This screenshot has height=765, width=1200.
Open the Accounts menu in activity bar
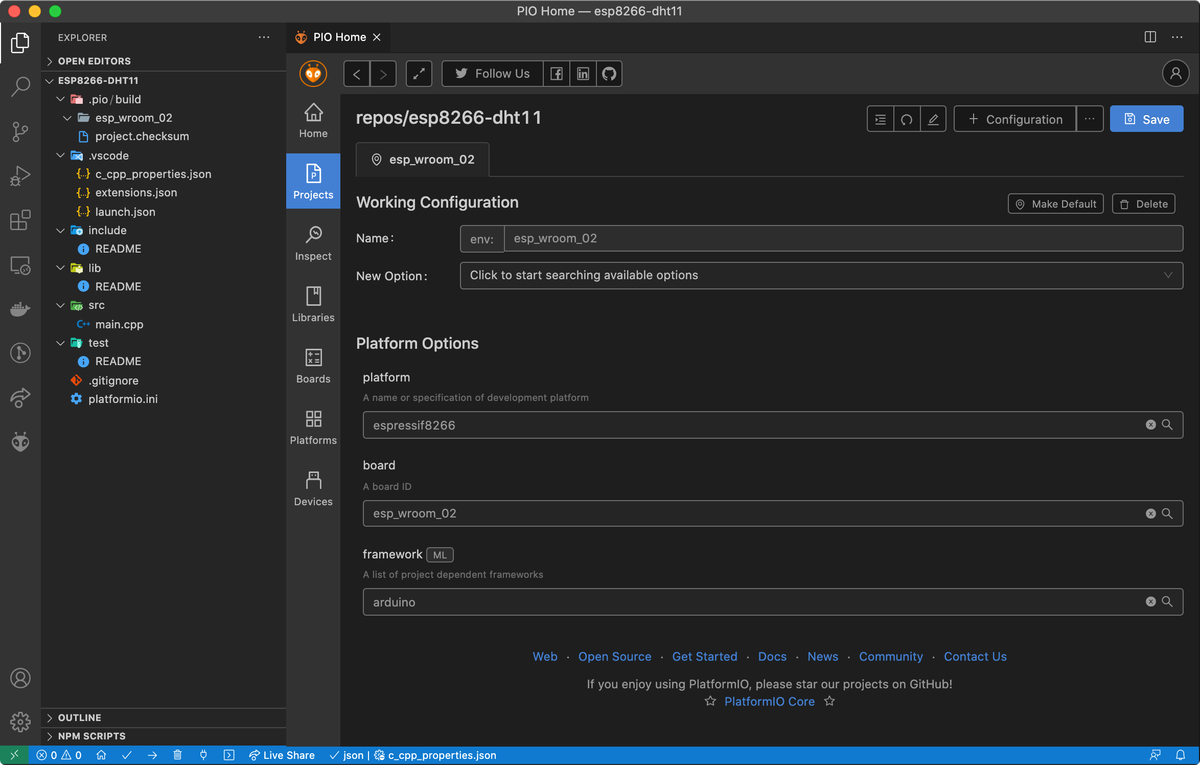(20, 678)
